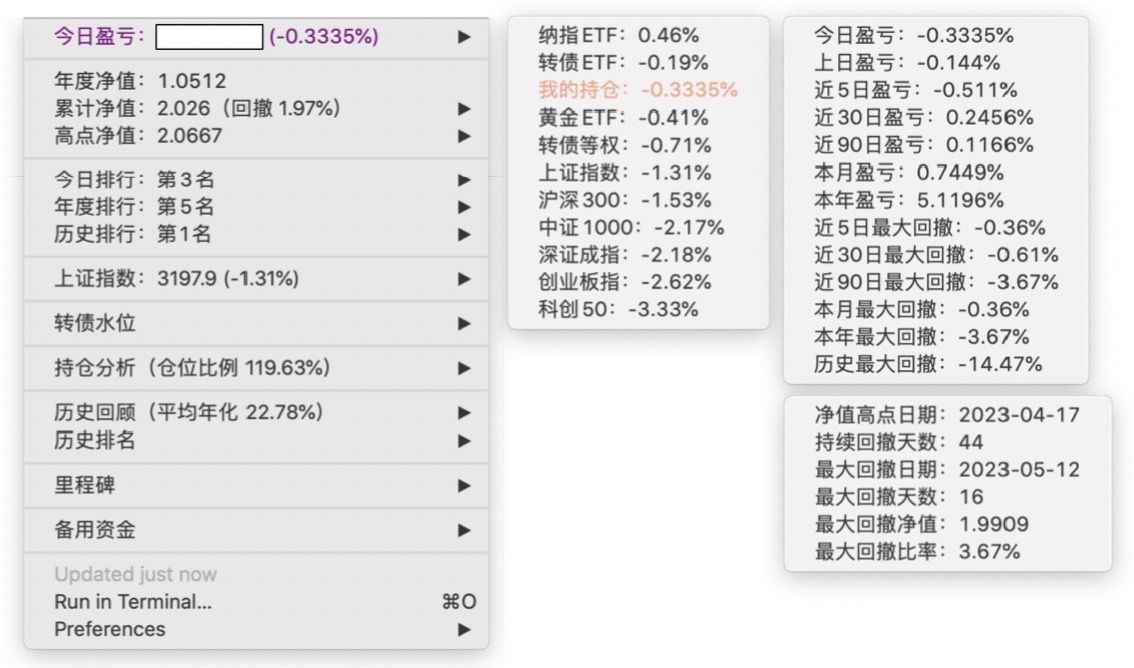Click Run in Terminal… option
This screenshot has height=668, width=1134.
click(x=133, y=602)
